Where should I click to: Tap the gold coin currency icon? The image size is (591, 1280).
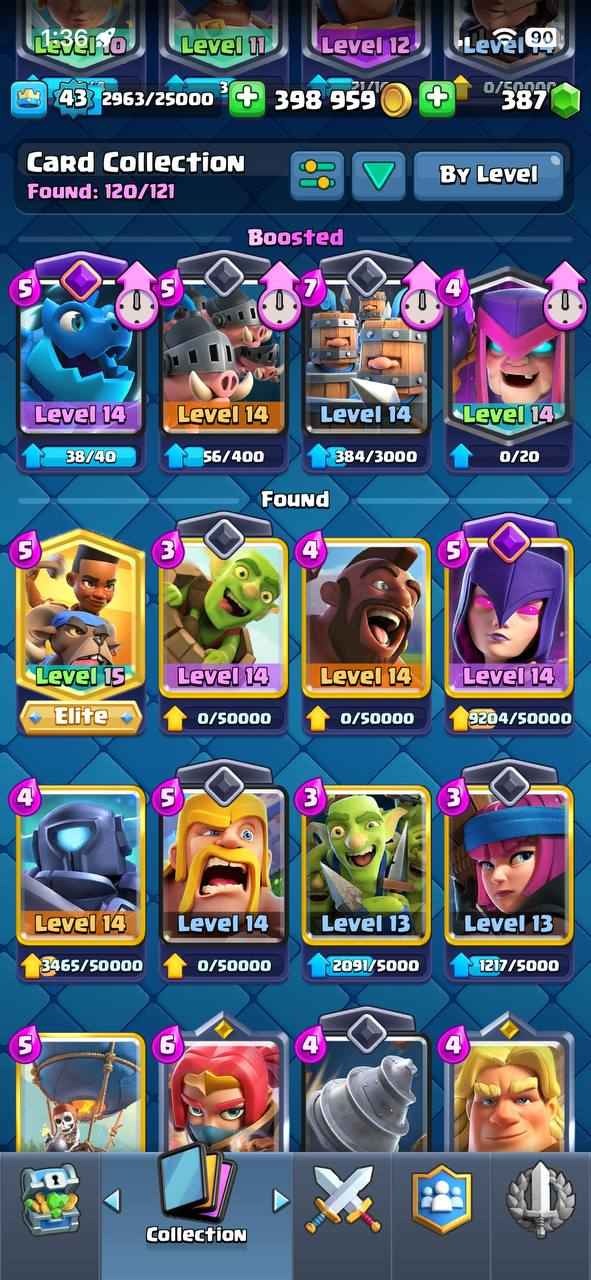pyautogui.click(x=397, y=99)
